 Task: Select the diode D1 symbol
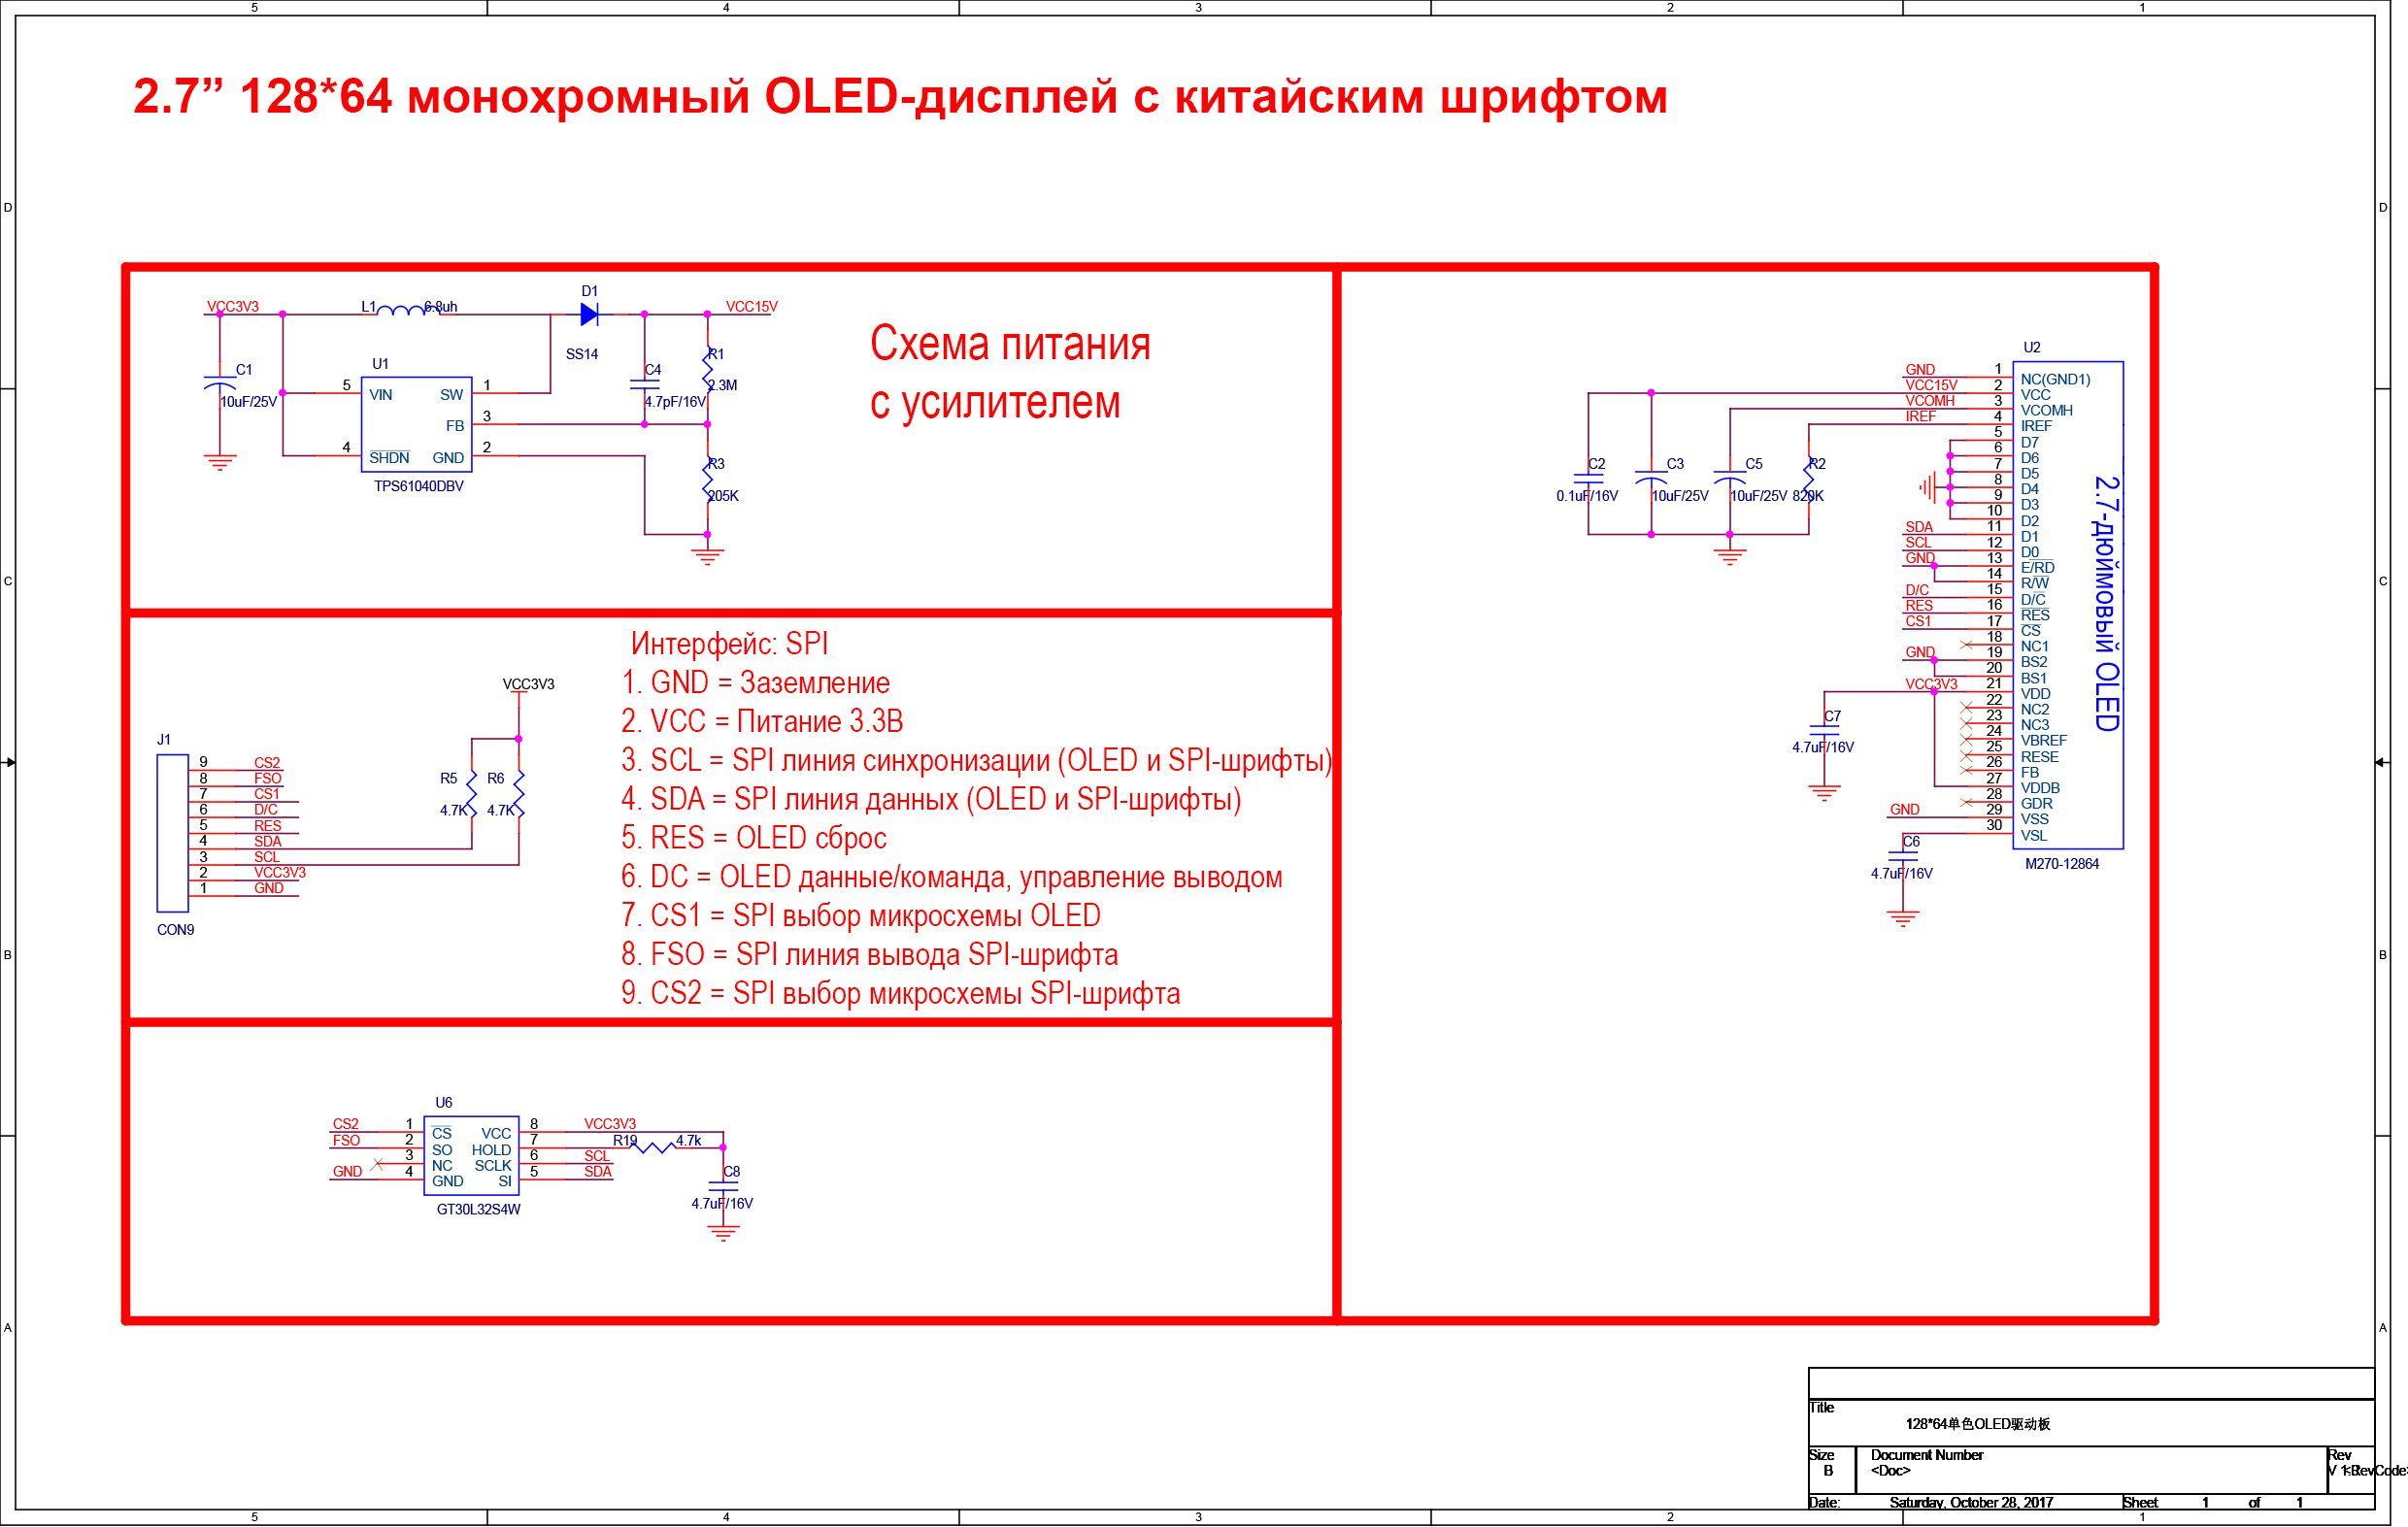click(x=590, y=314)
